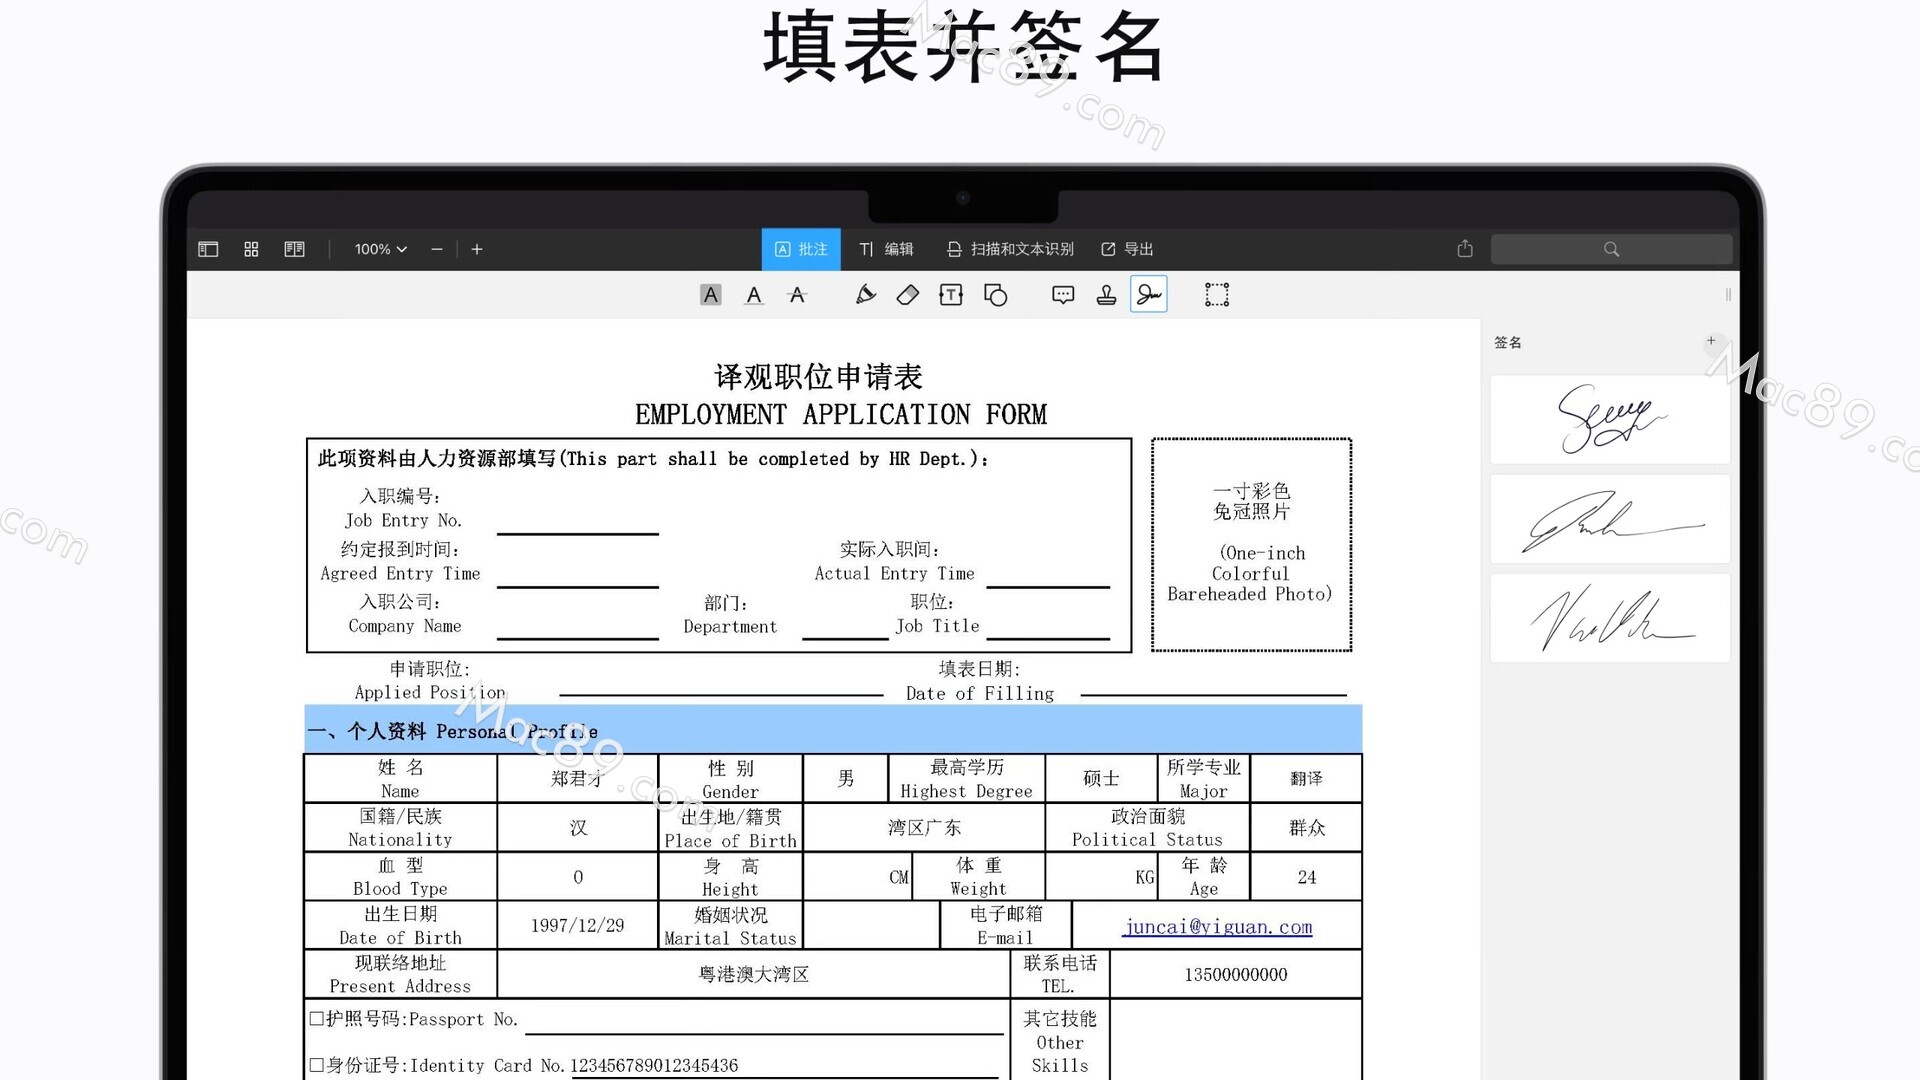Open the juncai@yiguan.com email link
1920x1080 pixels.
1217,927
